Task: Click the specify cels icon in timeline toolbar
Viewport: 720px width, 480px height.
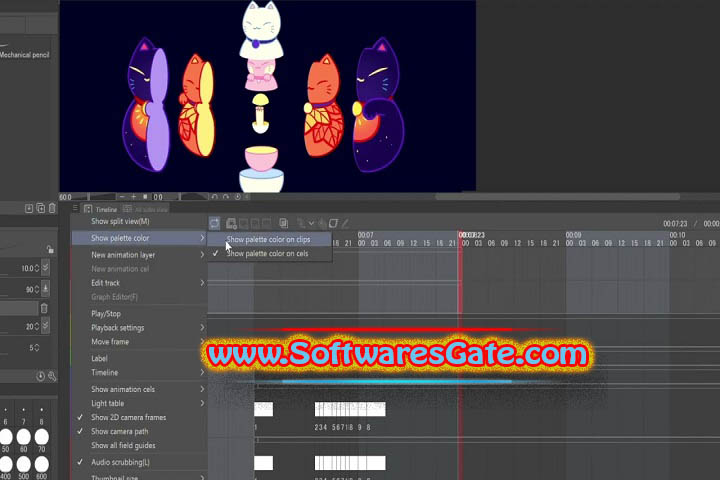Action: (x=284, y=224)
